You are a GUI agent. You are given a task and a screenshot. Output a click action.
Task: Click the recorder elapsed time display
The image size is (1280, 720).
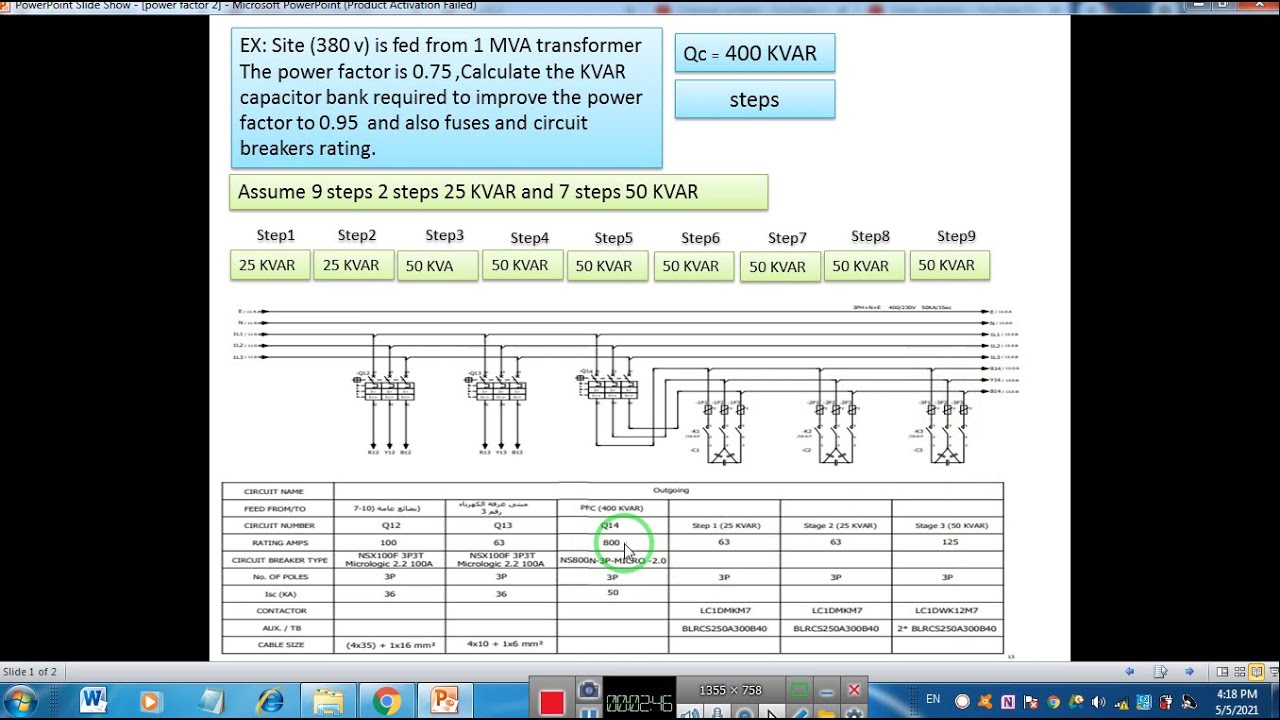click(640, 704)
